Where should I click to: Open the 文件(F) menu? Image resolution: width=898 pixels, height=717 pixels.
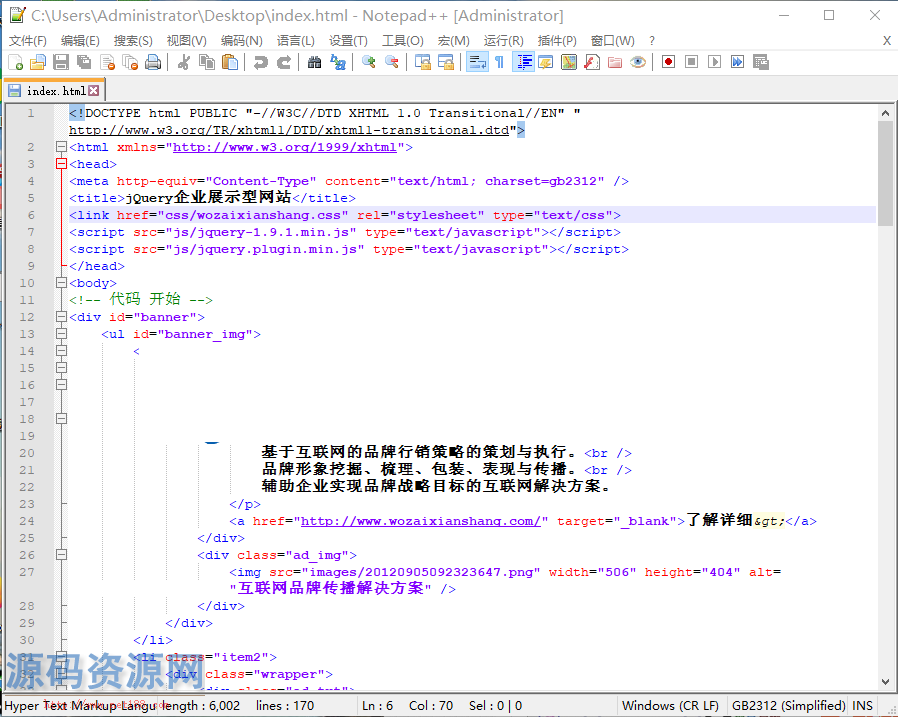(27, 41)
